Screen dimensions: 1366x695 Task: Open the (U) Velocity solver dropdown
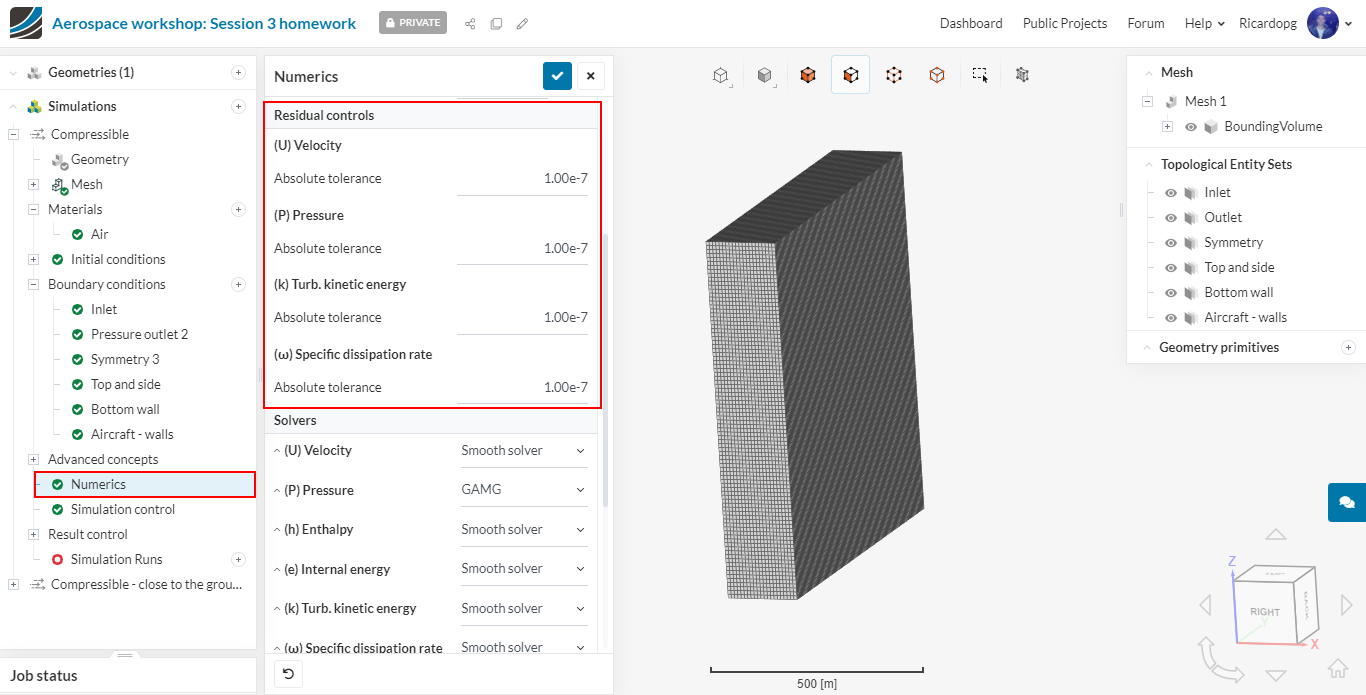[x=522, y=451]
